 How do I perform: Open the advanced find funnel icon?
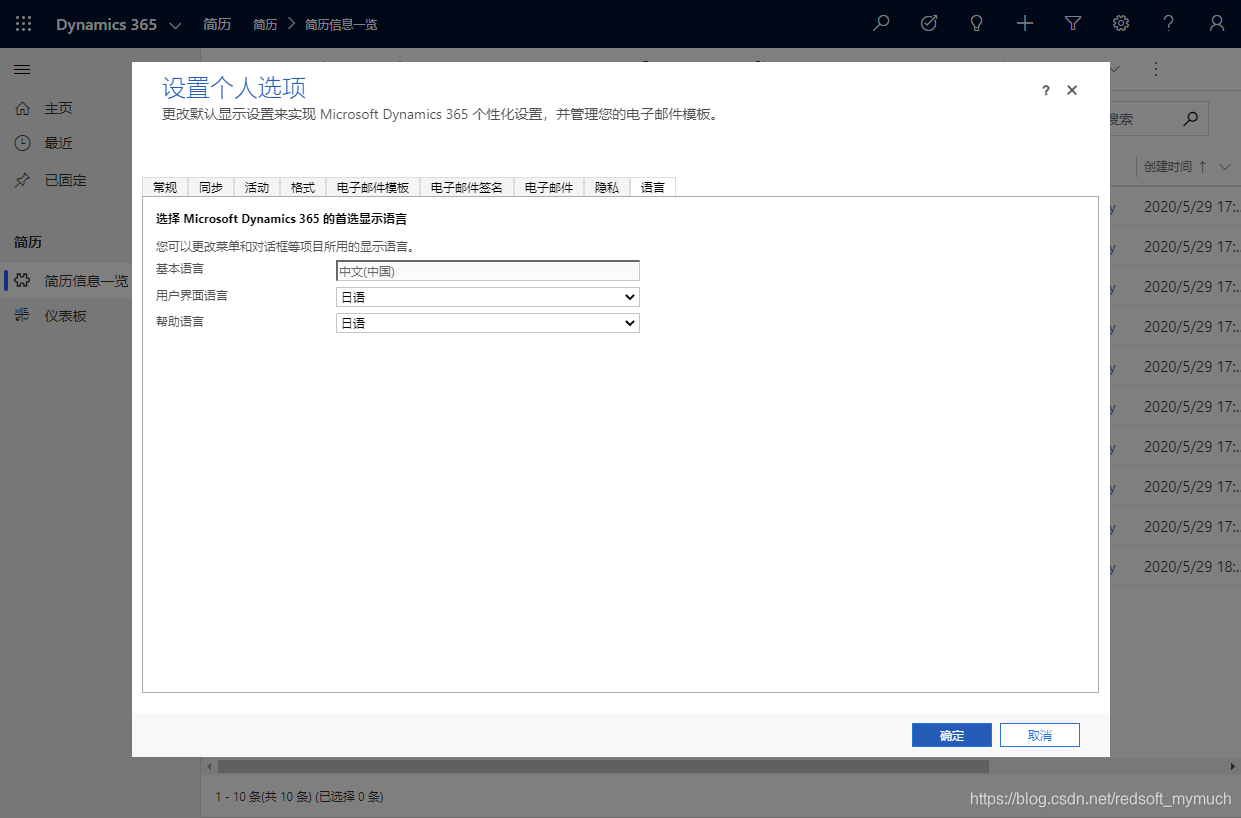pyautogui.click(x=1073, y=24)
